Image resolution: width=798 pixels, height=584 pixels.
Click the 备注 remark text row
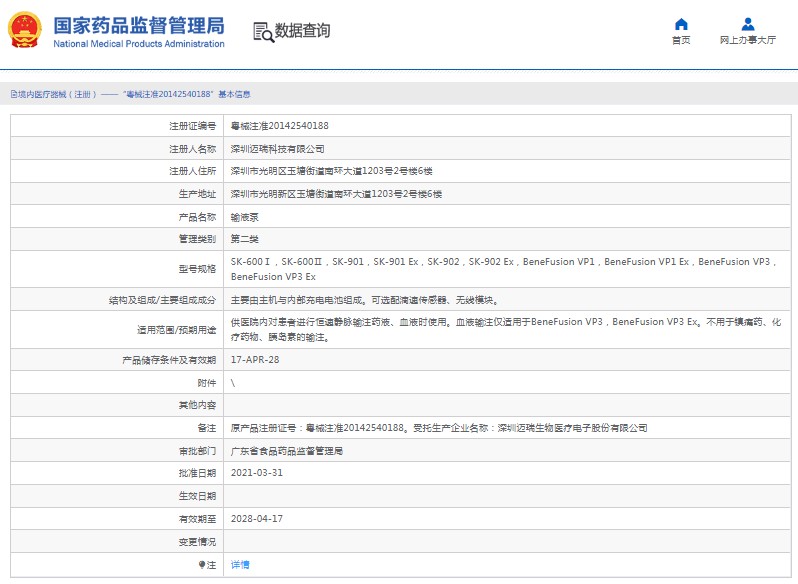[x=438, y=428]
